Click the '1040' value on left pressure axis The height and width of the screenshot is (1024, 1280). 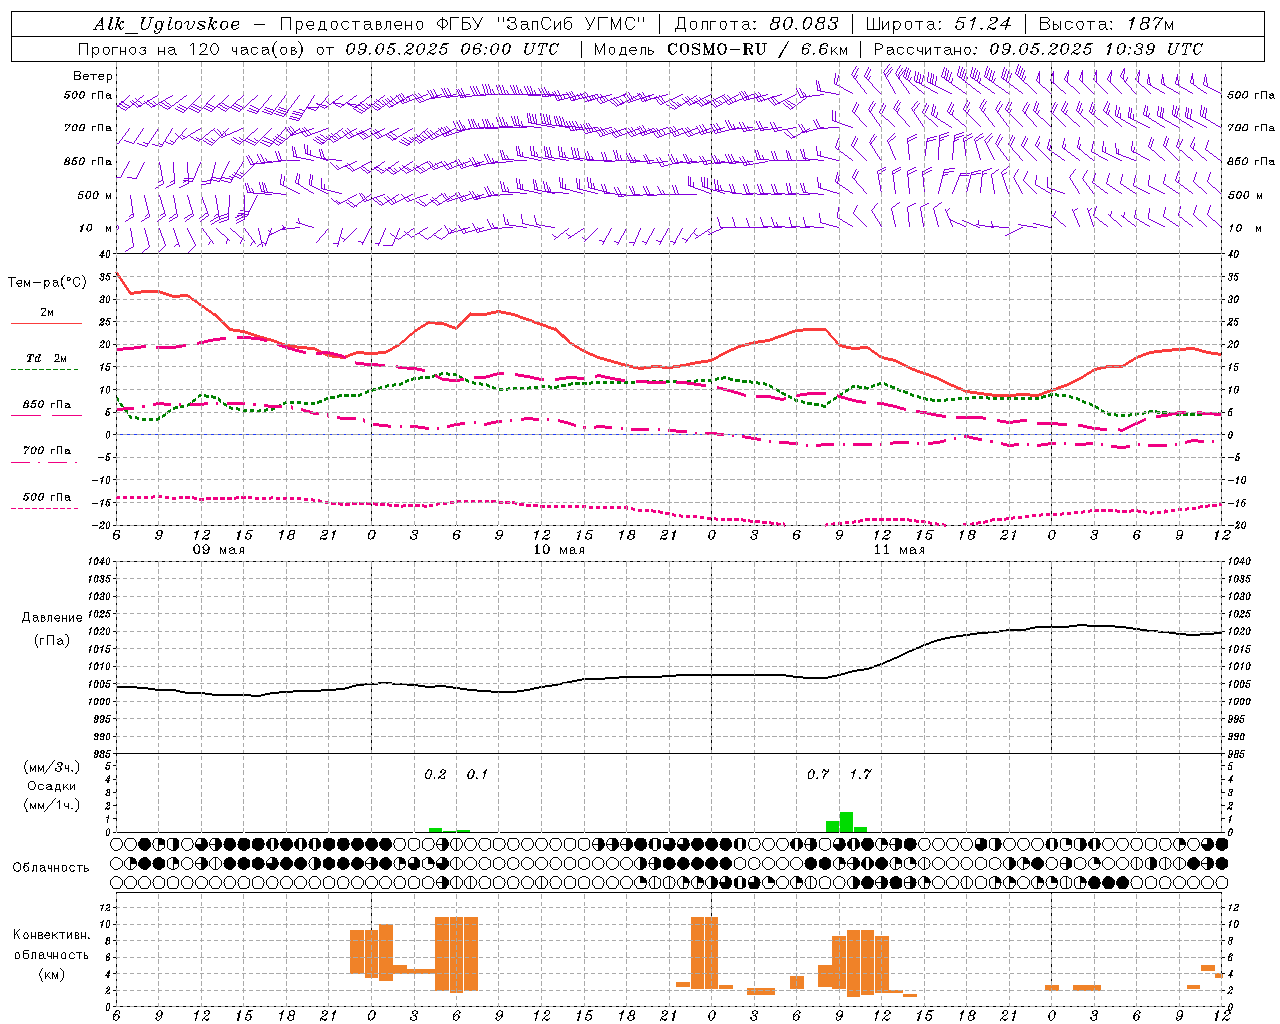(99, 562)
